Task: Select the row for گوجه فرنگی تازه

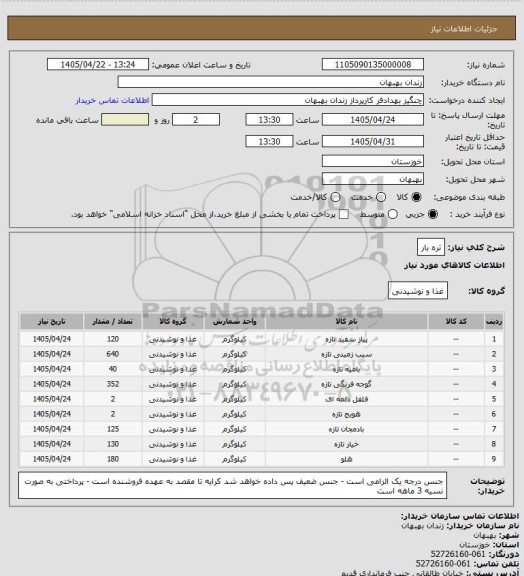Action: click(262, 384)
